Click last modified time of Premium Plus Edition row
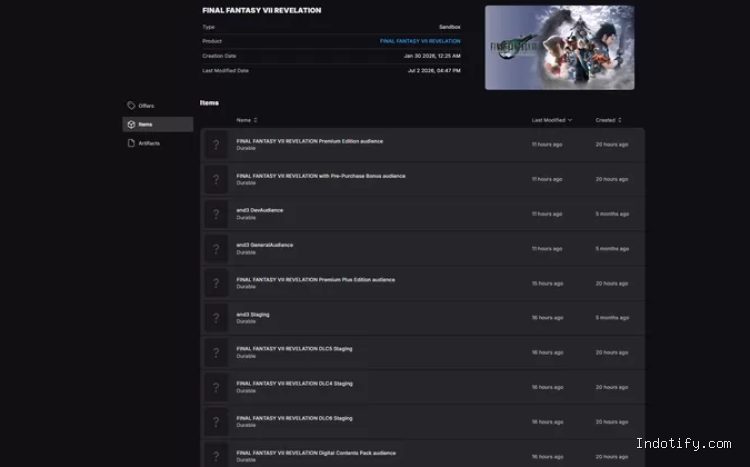Image resolution: width=750 pixels, height=467 pixels. [x=547, y=283]
